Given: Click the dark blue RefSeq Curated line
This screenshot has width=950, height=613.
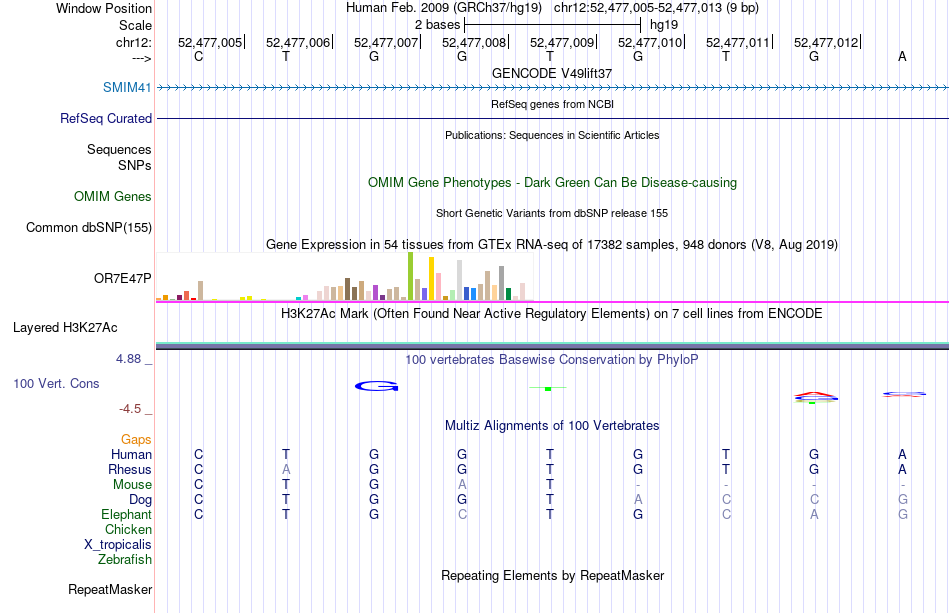Looking at the screenshot, I should click(x=553, y=118).
